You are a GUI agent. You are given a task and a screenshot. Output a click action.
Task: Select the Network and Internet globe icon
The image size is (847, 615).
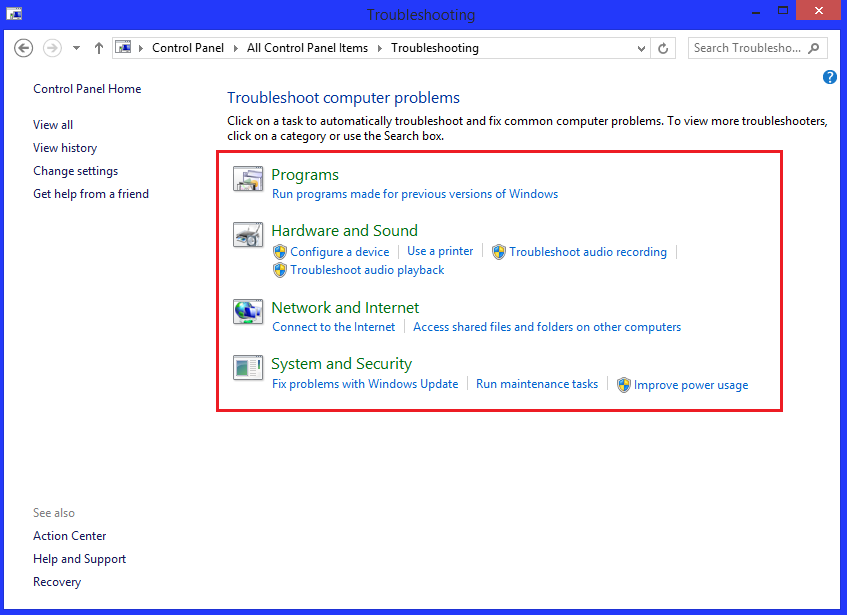[x=248, y=312]
